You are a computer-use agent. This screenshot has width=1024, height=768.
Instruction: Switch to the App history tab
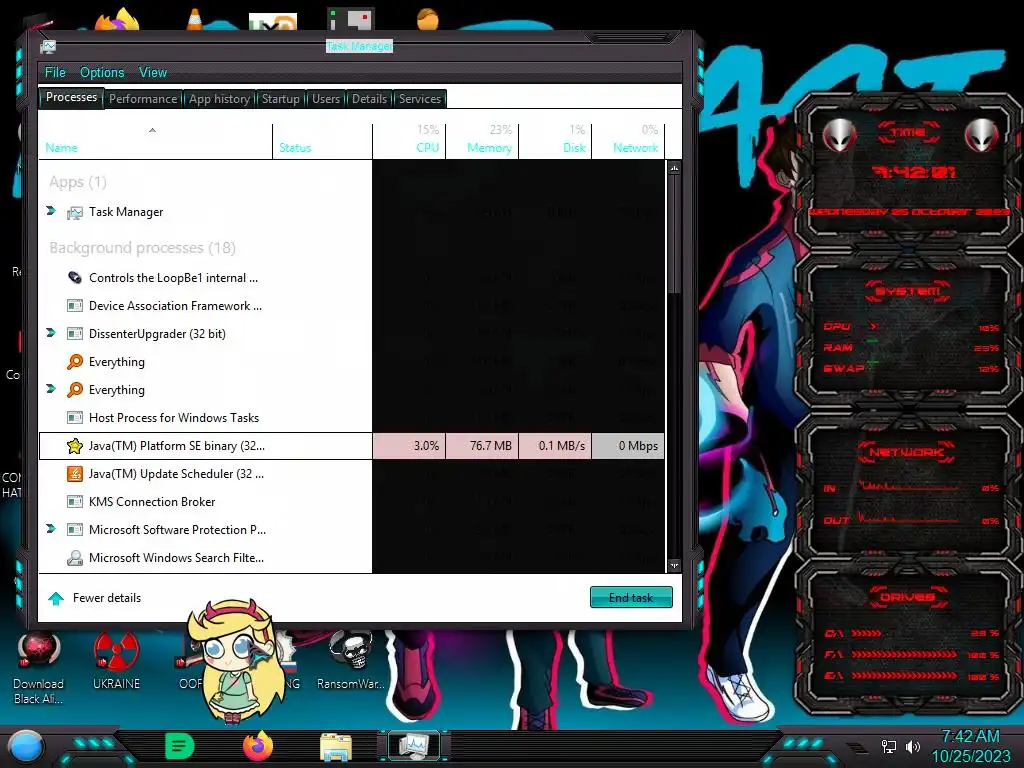click(219, 99)
